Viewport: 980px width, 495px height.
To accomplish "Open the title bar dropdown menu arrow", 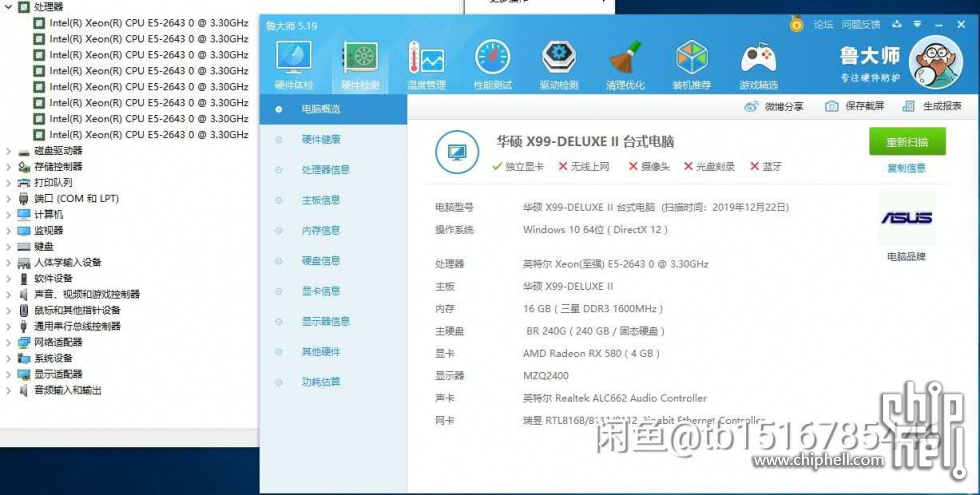I will (x=917, y=24).
